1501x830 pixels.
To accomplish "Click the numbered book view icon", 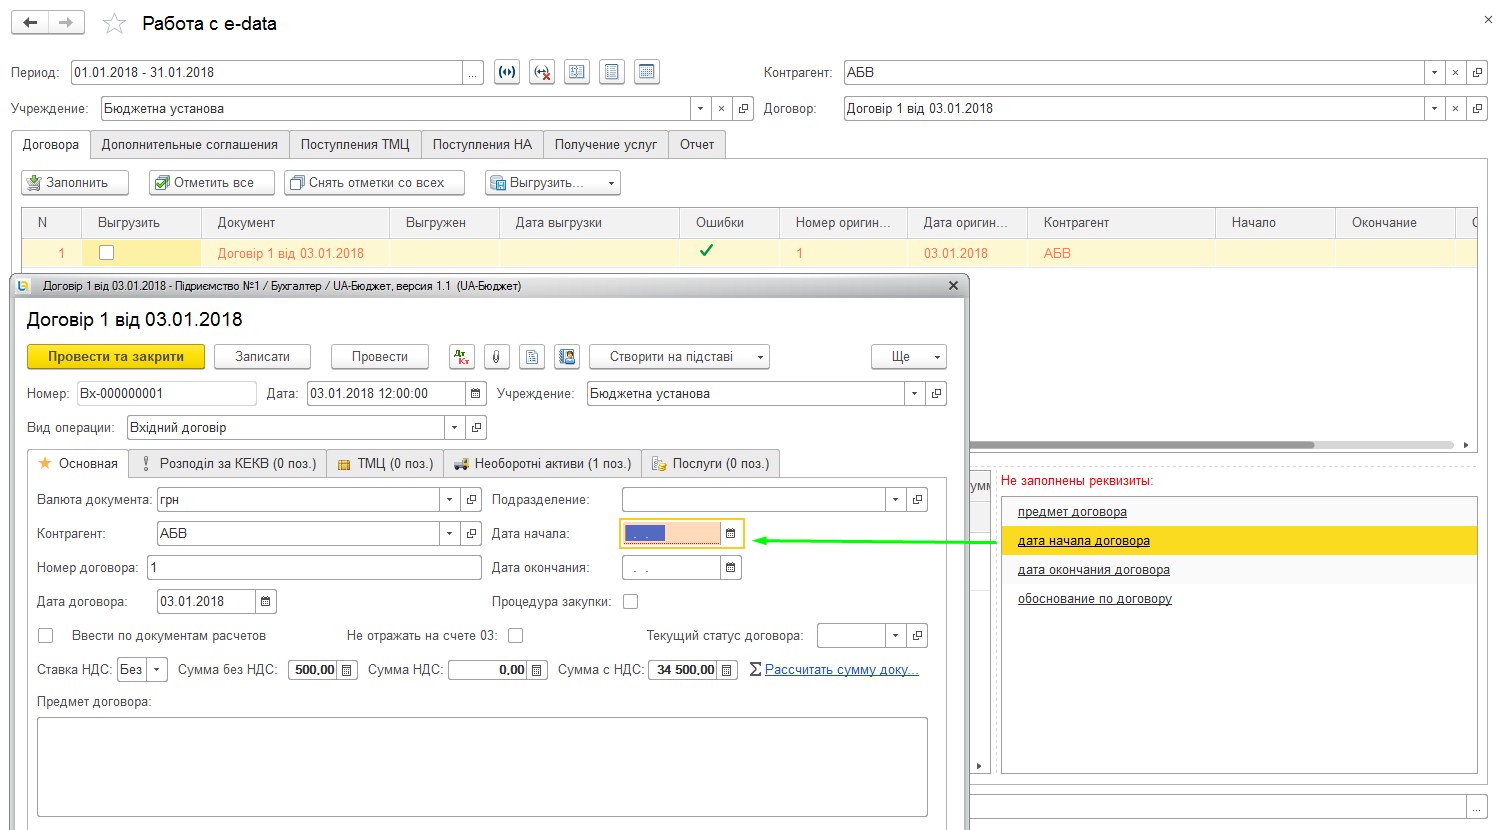I will 577,72.
